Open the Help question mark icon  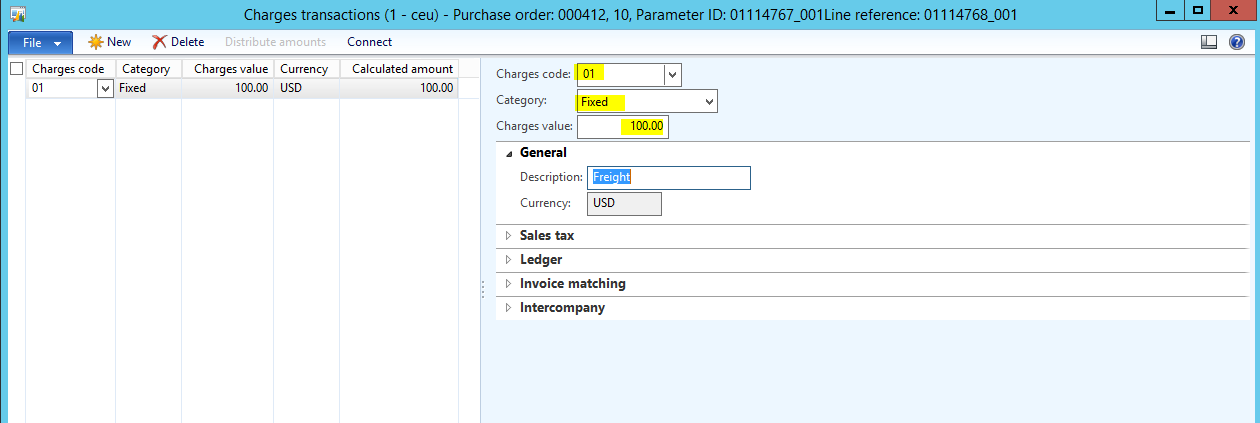pyautogui.click(x=1236, y=42)
